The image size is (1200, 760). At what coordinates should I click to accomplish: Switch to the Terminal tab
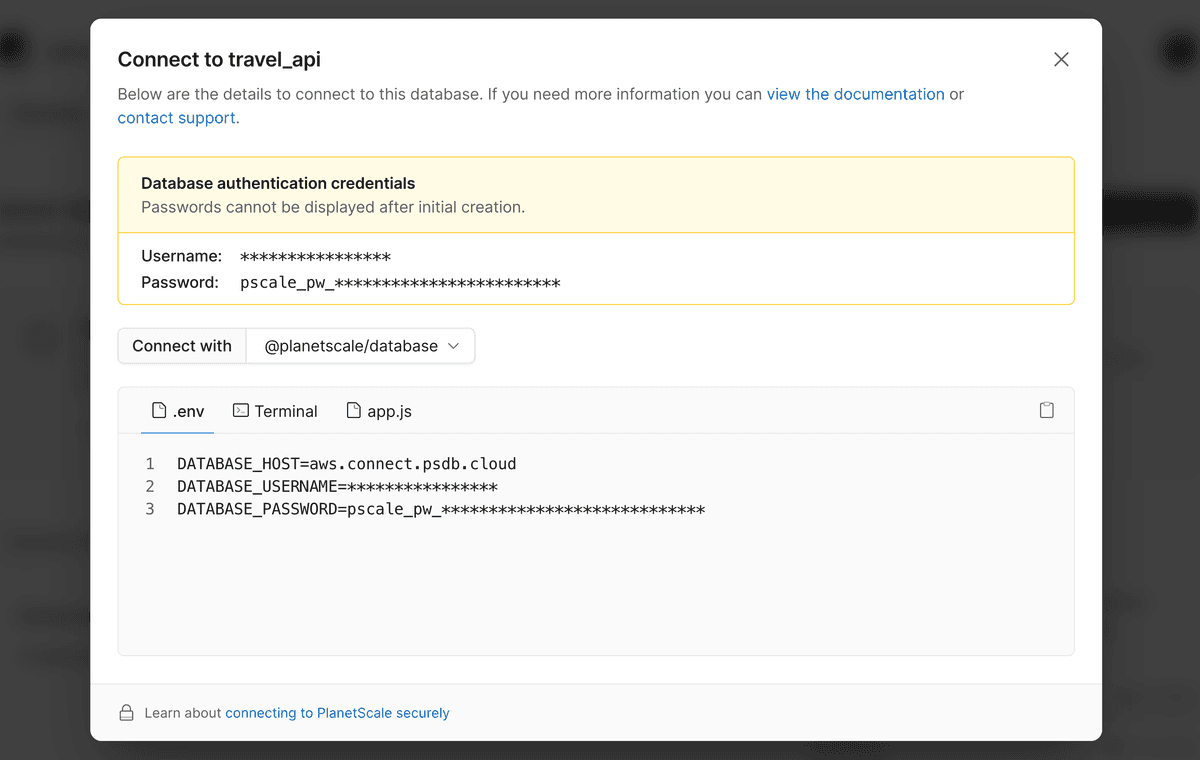click(275, 411)
